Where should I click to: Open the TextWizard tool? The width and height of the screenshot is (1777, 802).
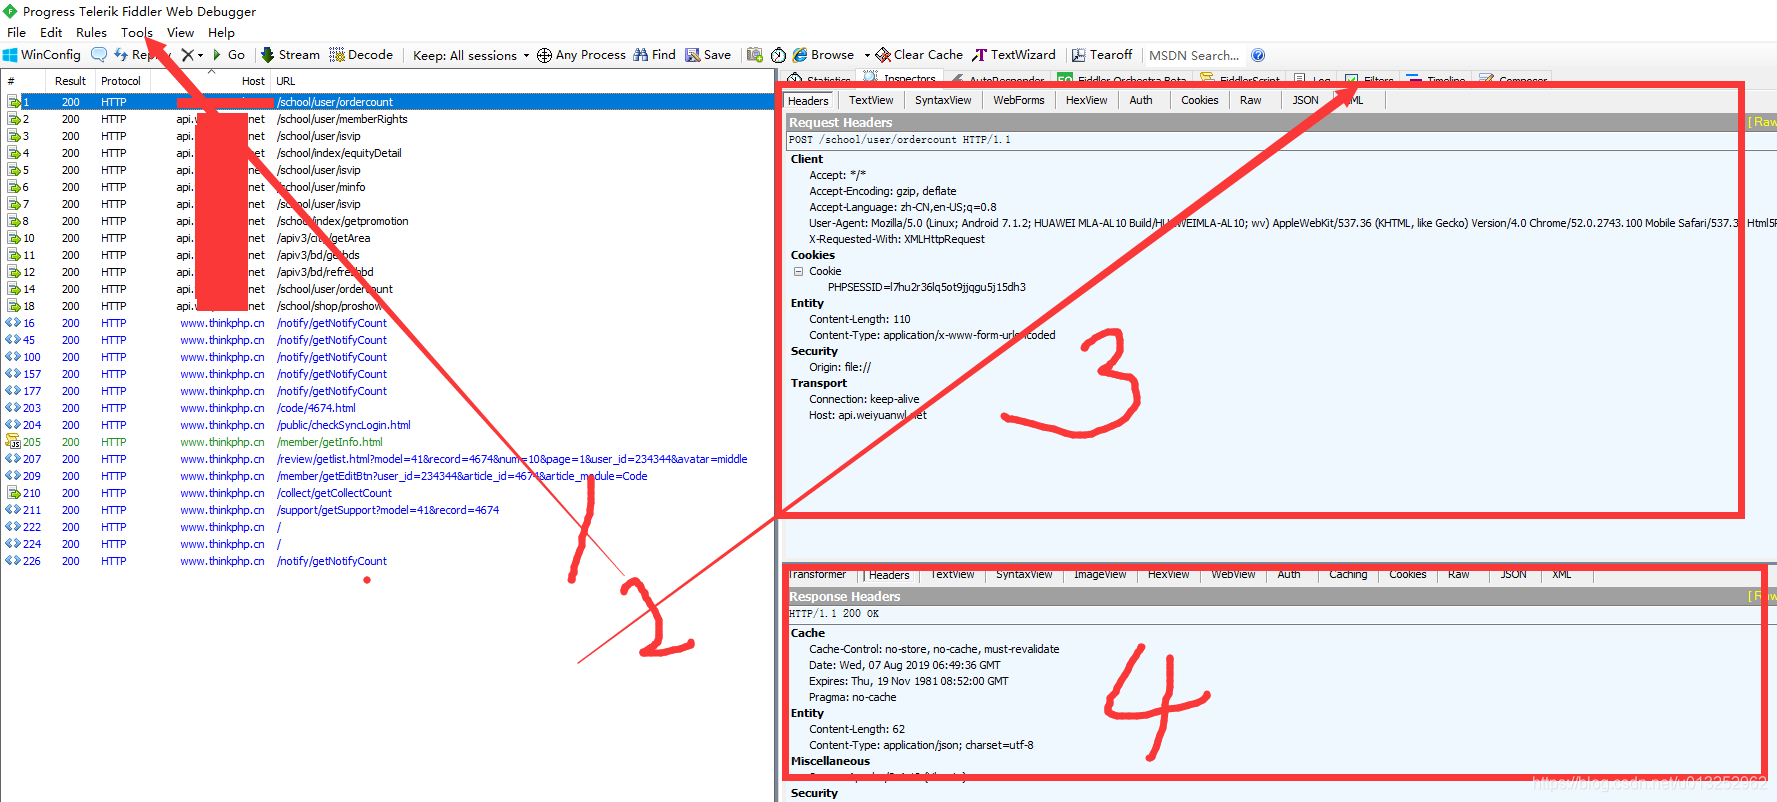tap(1014, 55)
